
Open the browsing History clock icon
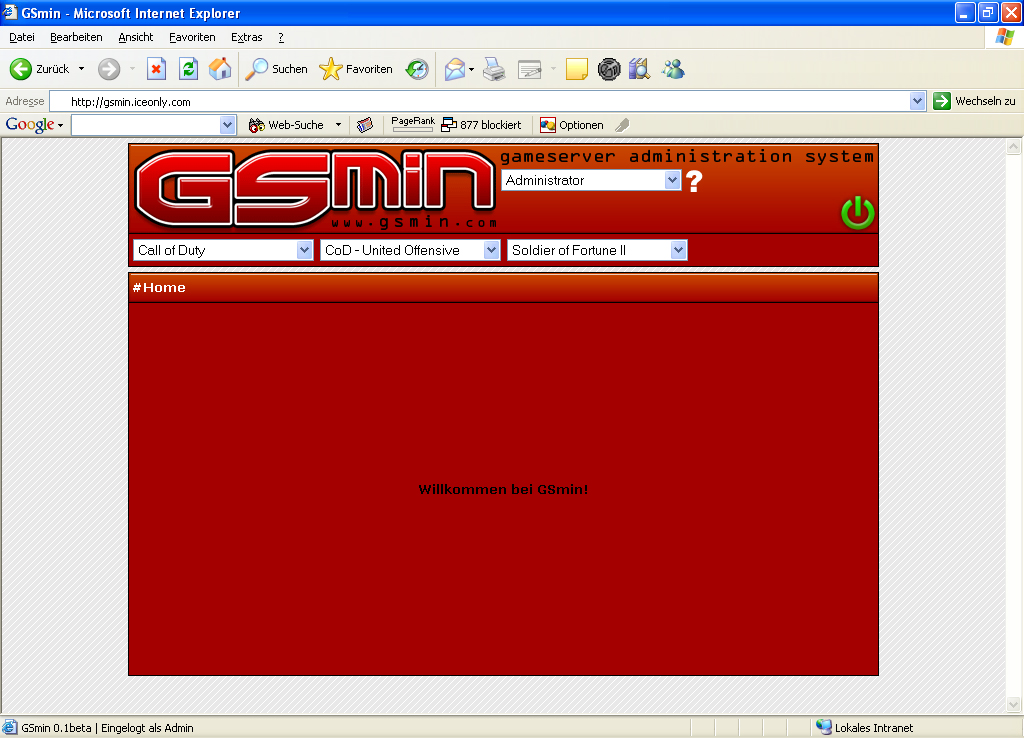pos(417,69)
